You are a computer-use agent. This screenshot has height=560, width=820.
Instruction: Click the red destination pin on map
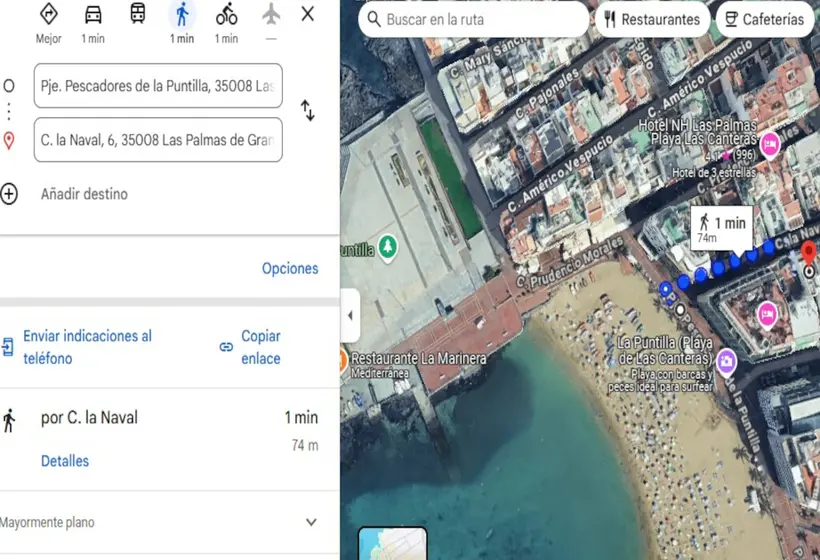click(x=808, y=253)
